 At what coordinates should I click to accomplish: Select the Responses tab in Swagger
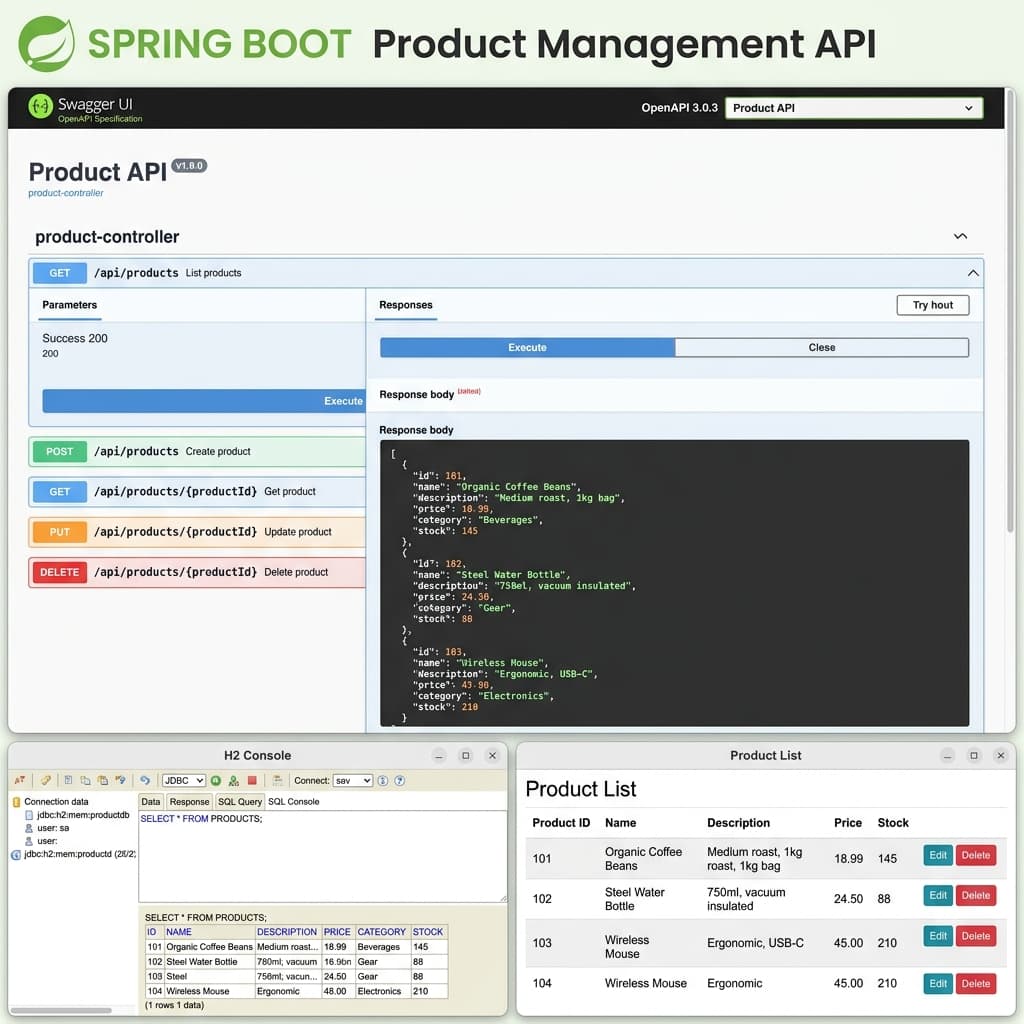coord(406,305)
